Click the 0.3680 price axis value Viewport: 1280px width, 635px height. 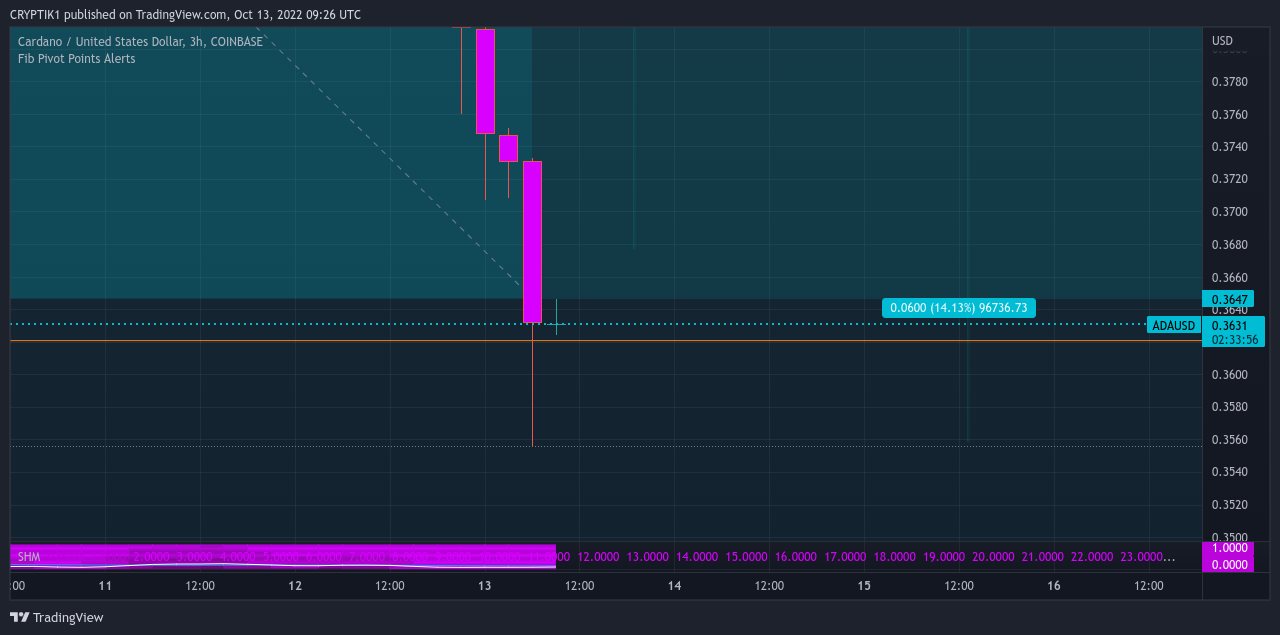(1229, 245)
